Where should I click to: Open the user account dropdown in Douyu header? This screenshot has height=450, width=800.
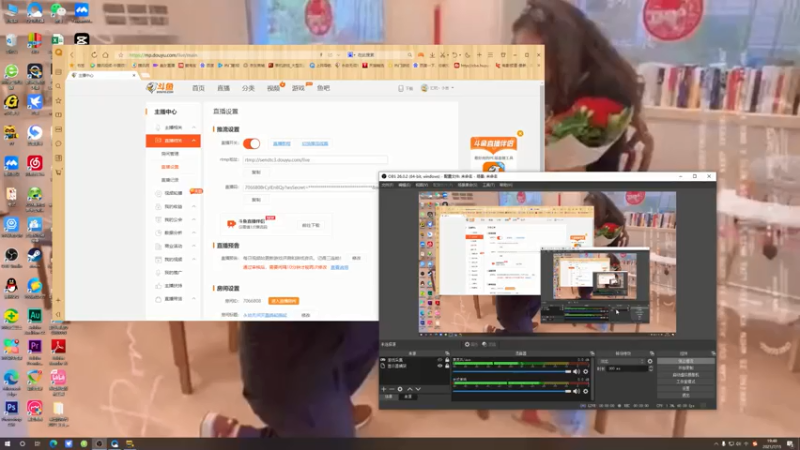pos(438,88)
